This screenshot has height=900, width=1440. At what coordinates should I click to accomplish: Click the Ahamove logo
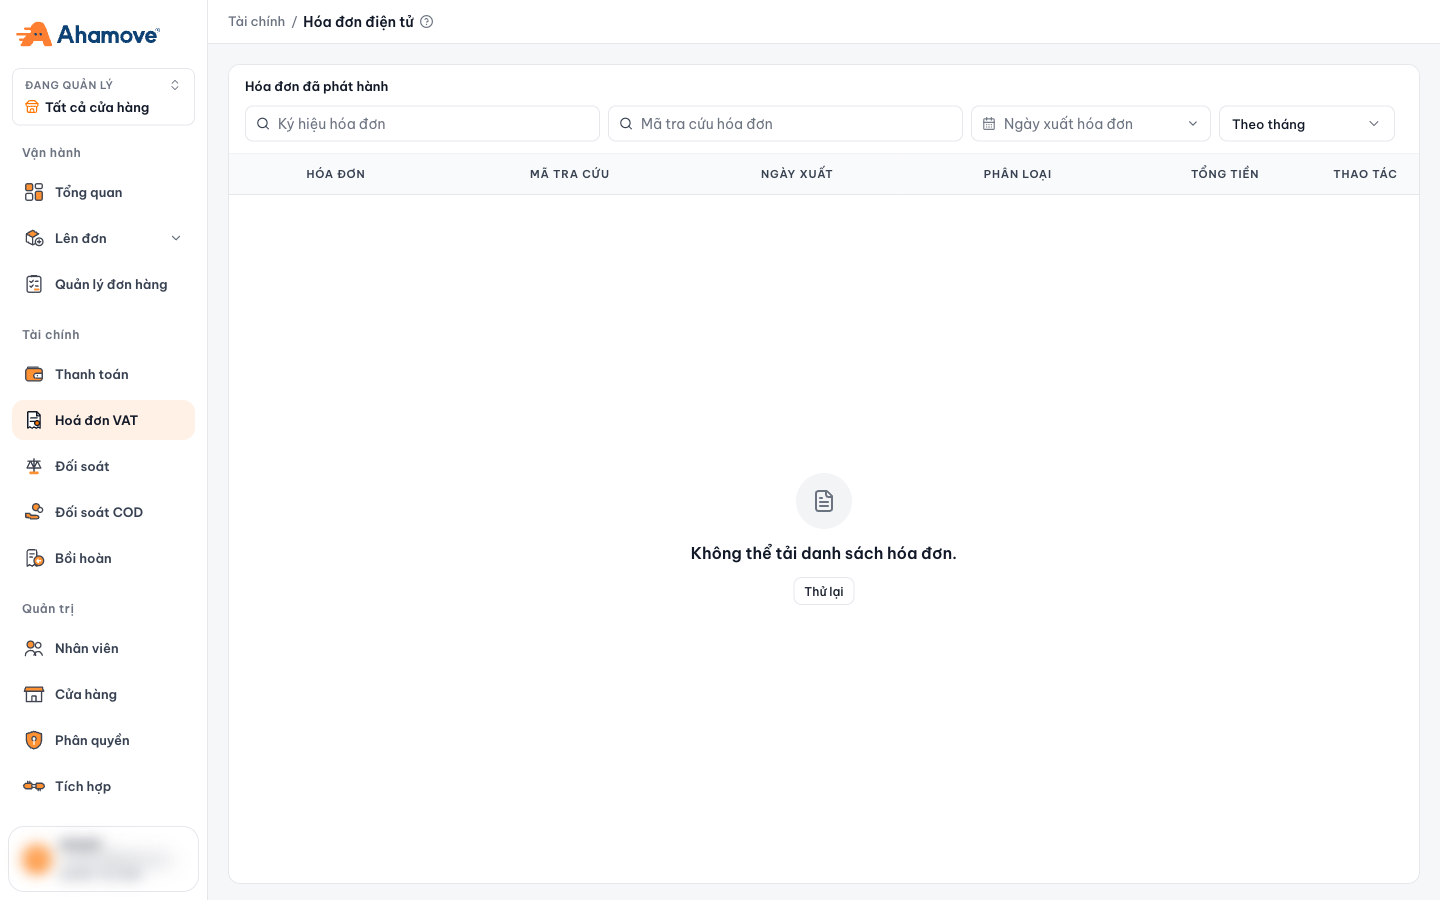click(x=88, y=34)
